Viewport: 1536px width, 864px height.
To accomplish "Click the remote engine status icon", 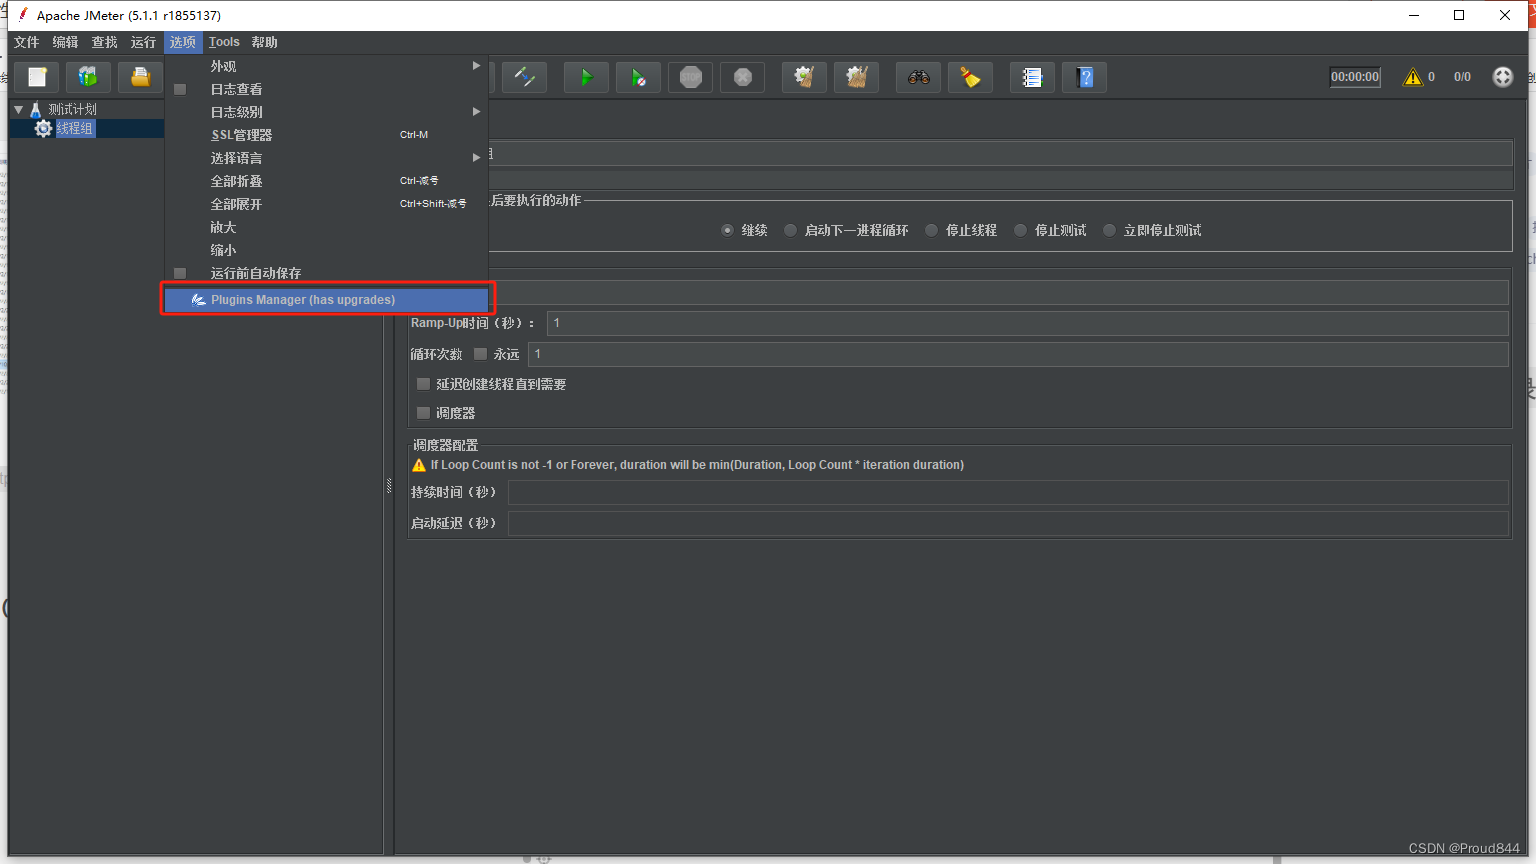I will pyautogui.click(x=1503, y=77).
